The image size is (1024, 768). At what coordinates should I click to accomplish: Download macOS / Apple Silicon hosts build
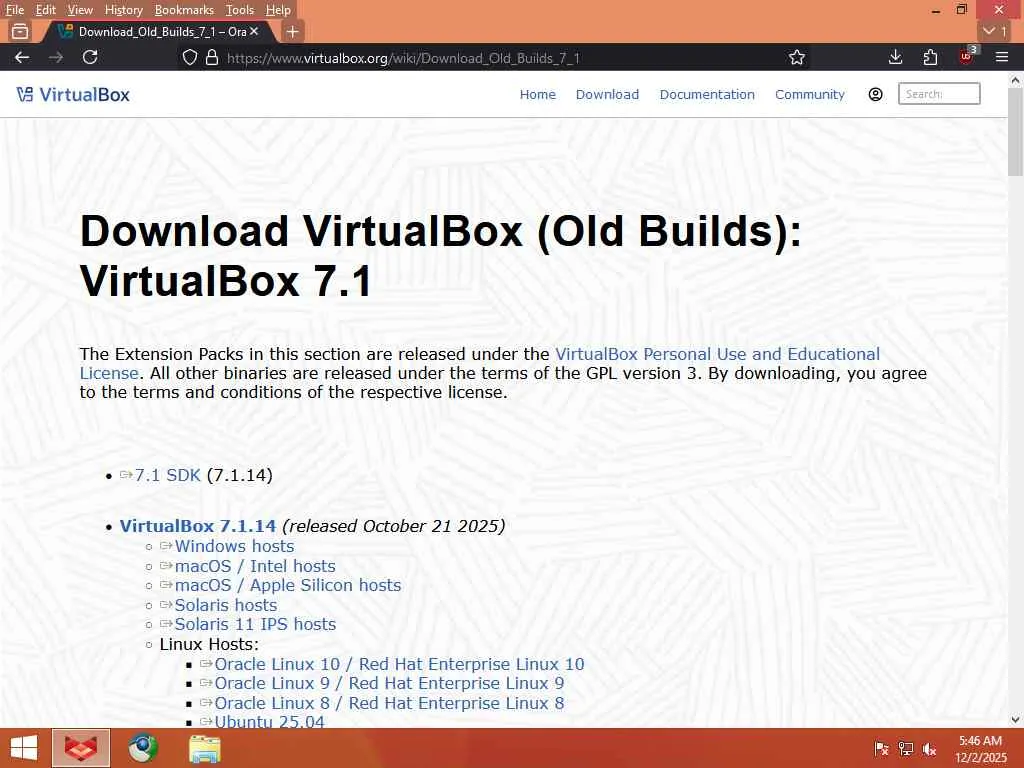point(287,585)
